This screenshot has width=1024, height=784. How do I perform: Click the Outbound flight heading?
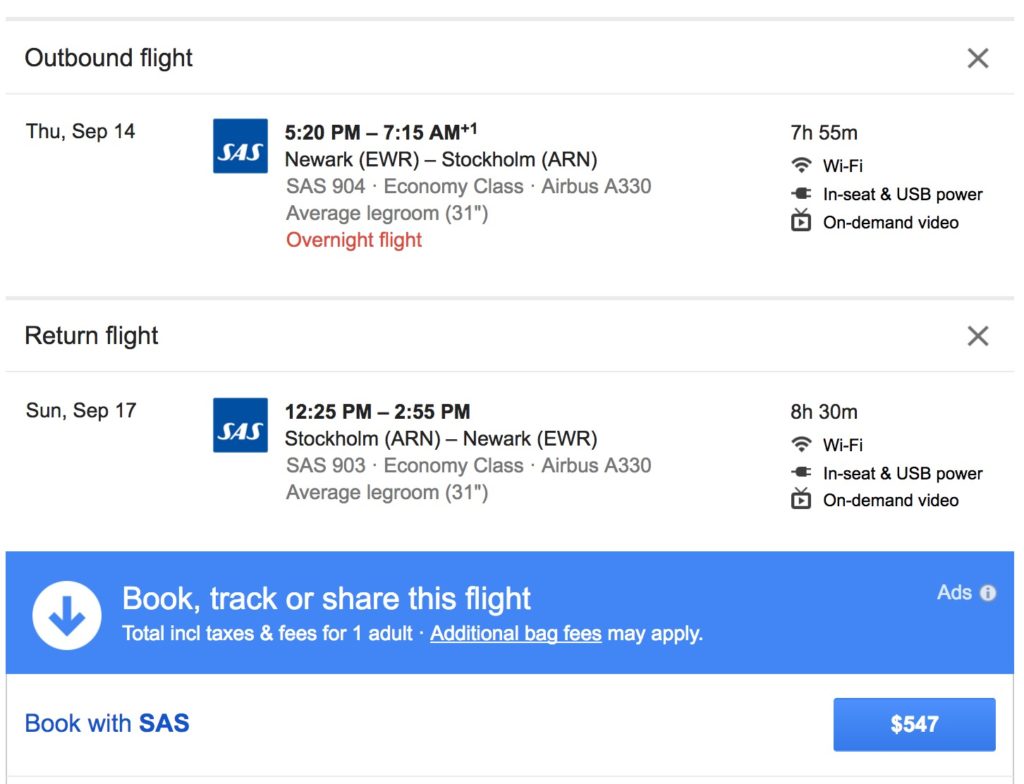point(109,58)
